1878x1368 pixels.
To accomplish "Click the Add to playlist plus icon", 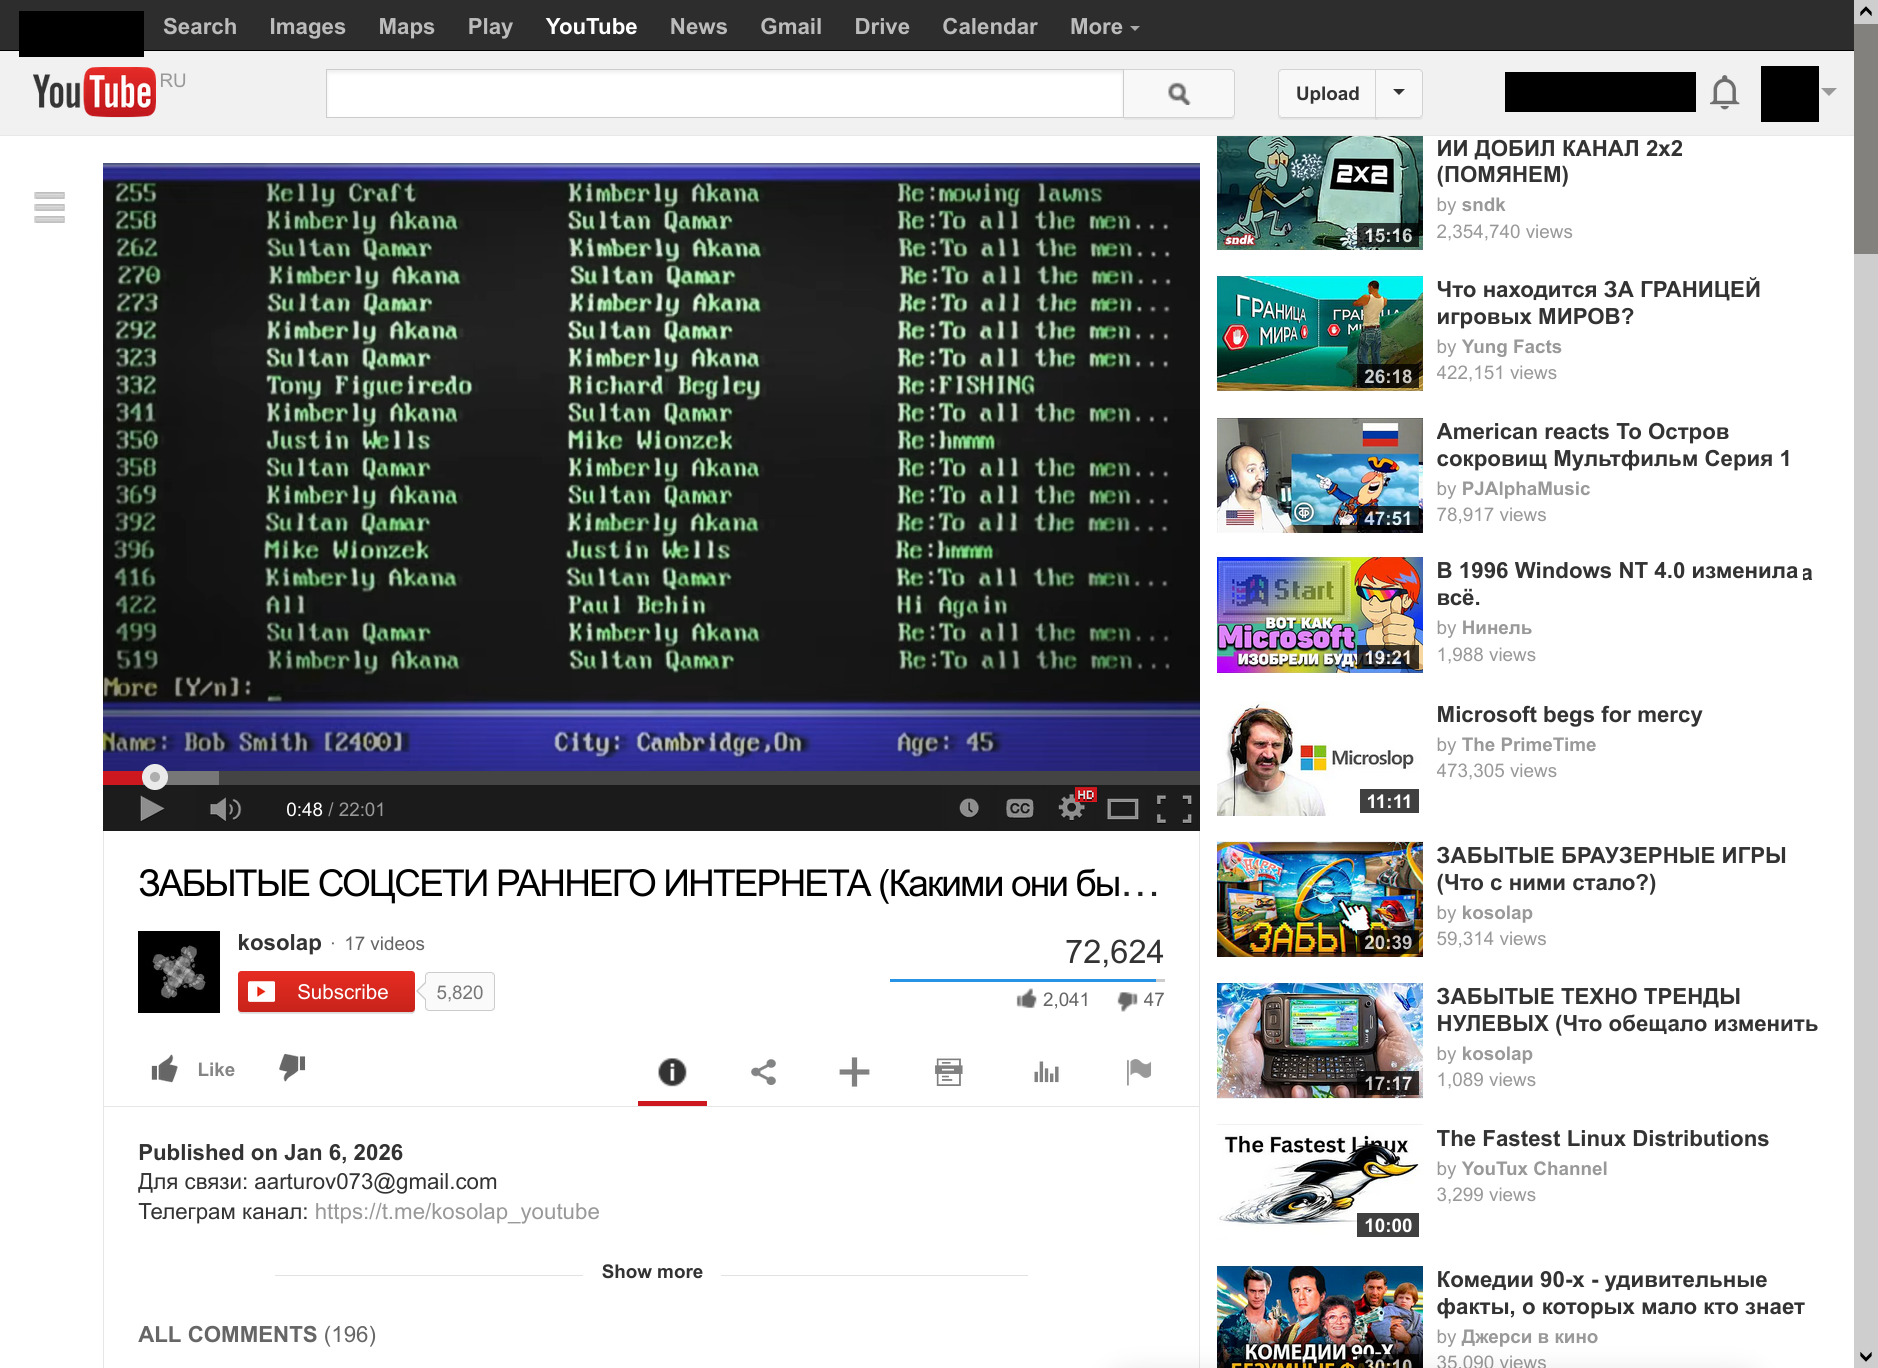I will click(854, 1072).
